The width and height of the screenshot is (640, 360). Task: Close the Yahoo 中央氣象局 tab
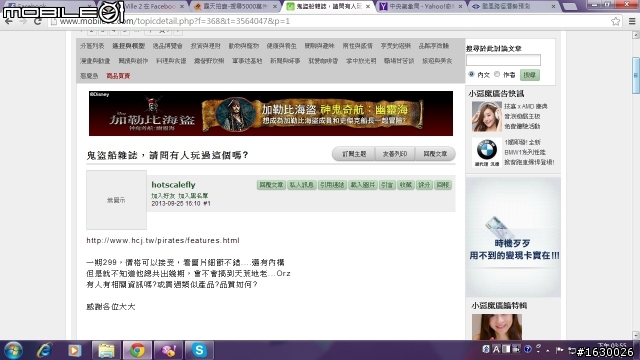460,7
